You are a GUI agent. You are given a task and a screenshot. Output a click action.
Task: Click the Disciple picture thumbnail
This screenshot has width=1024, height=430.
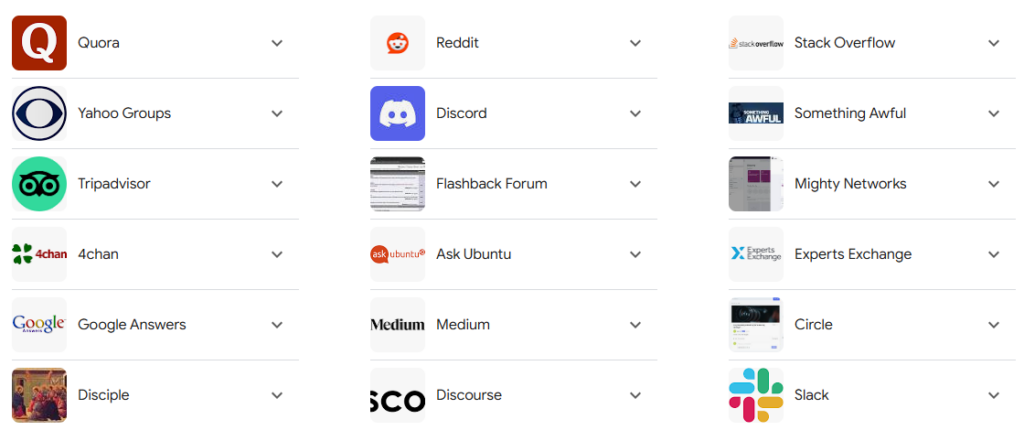tap(39, 395)
